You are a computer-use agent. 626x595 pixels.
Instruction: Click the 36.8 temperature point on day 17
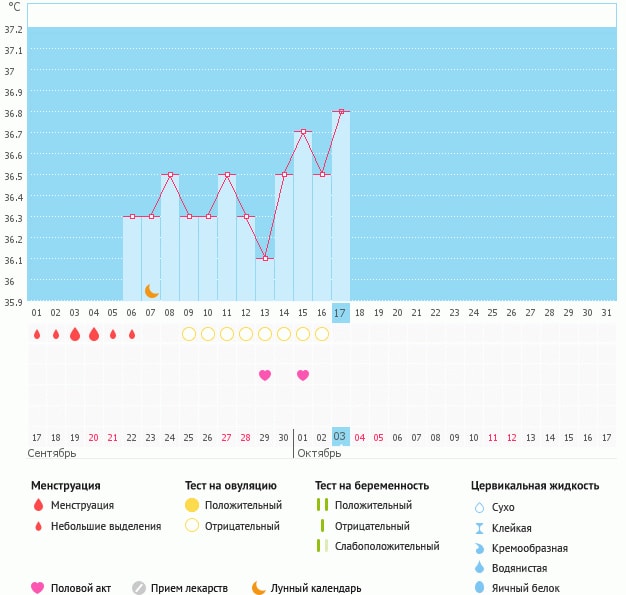[x=341, y=112]
